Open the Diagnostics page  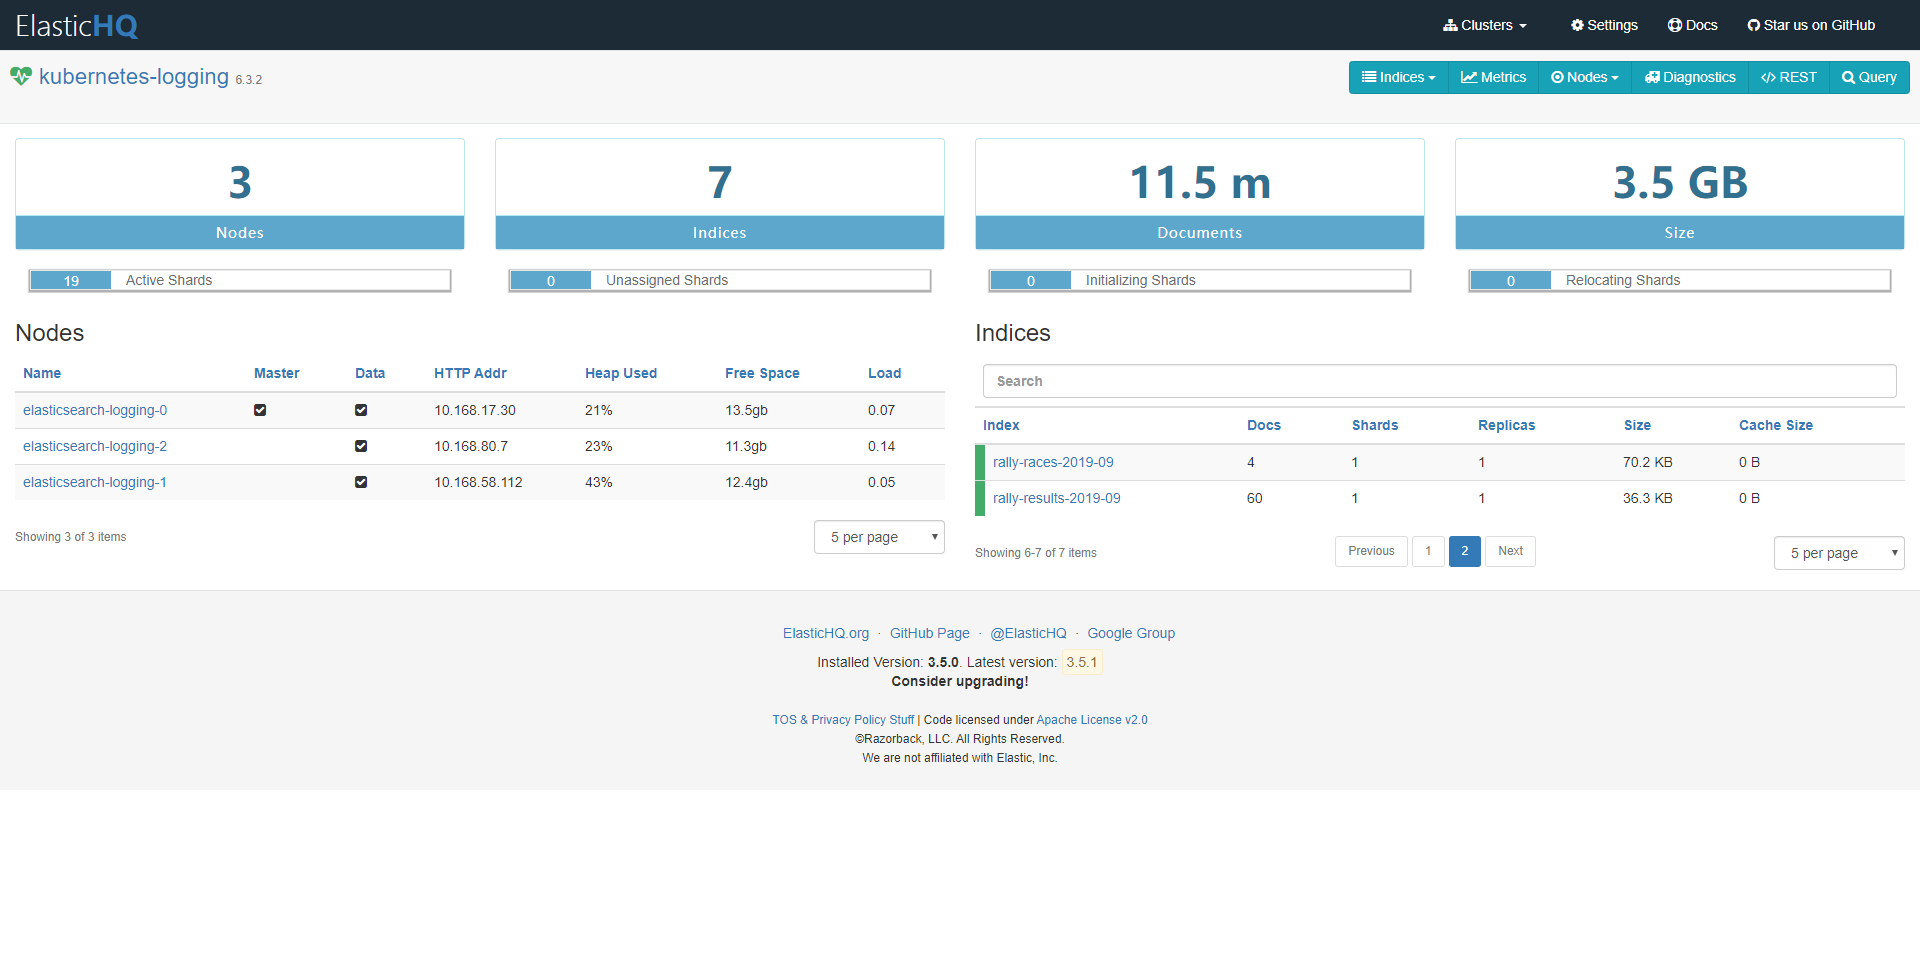pos(1690,77)
